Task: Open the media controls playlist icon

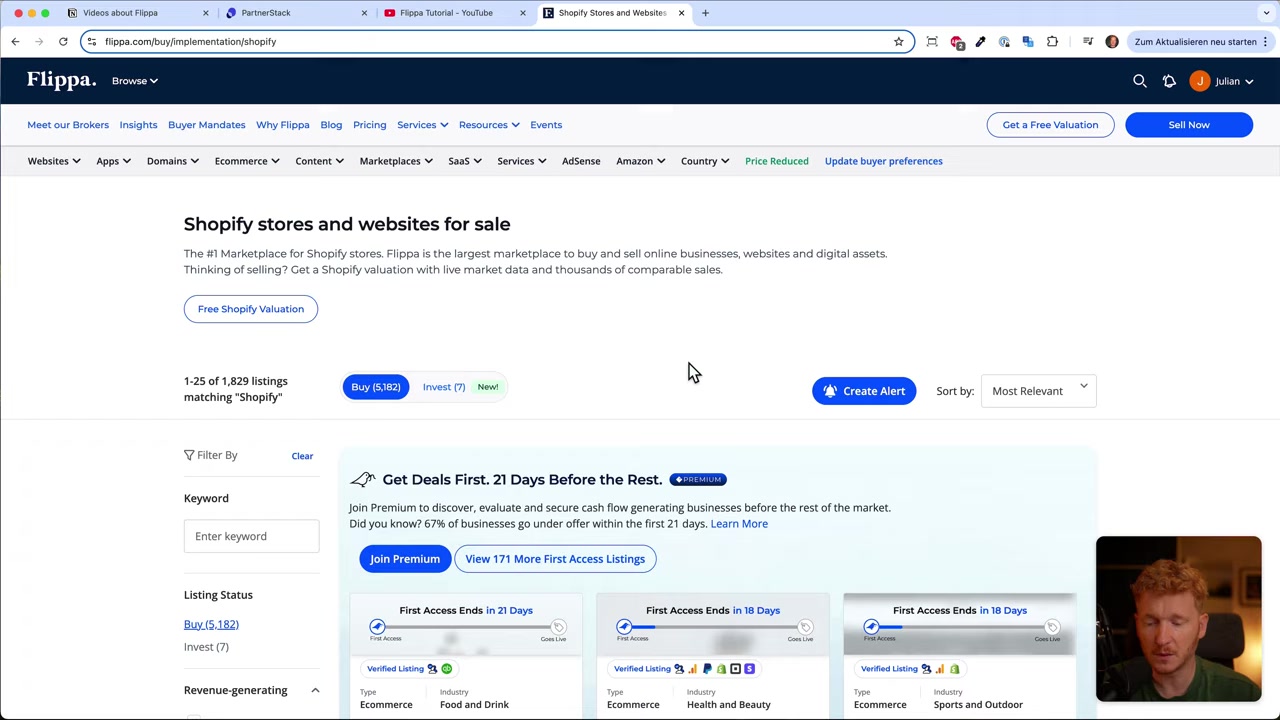Action: (x=1088, y=41)
